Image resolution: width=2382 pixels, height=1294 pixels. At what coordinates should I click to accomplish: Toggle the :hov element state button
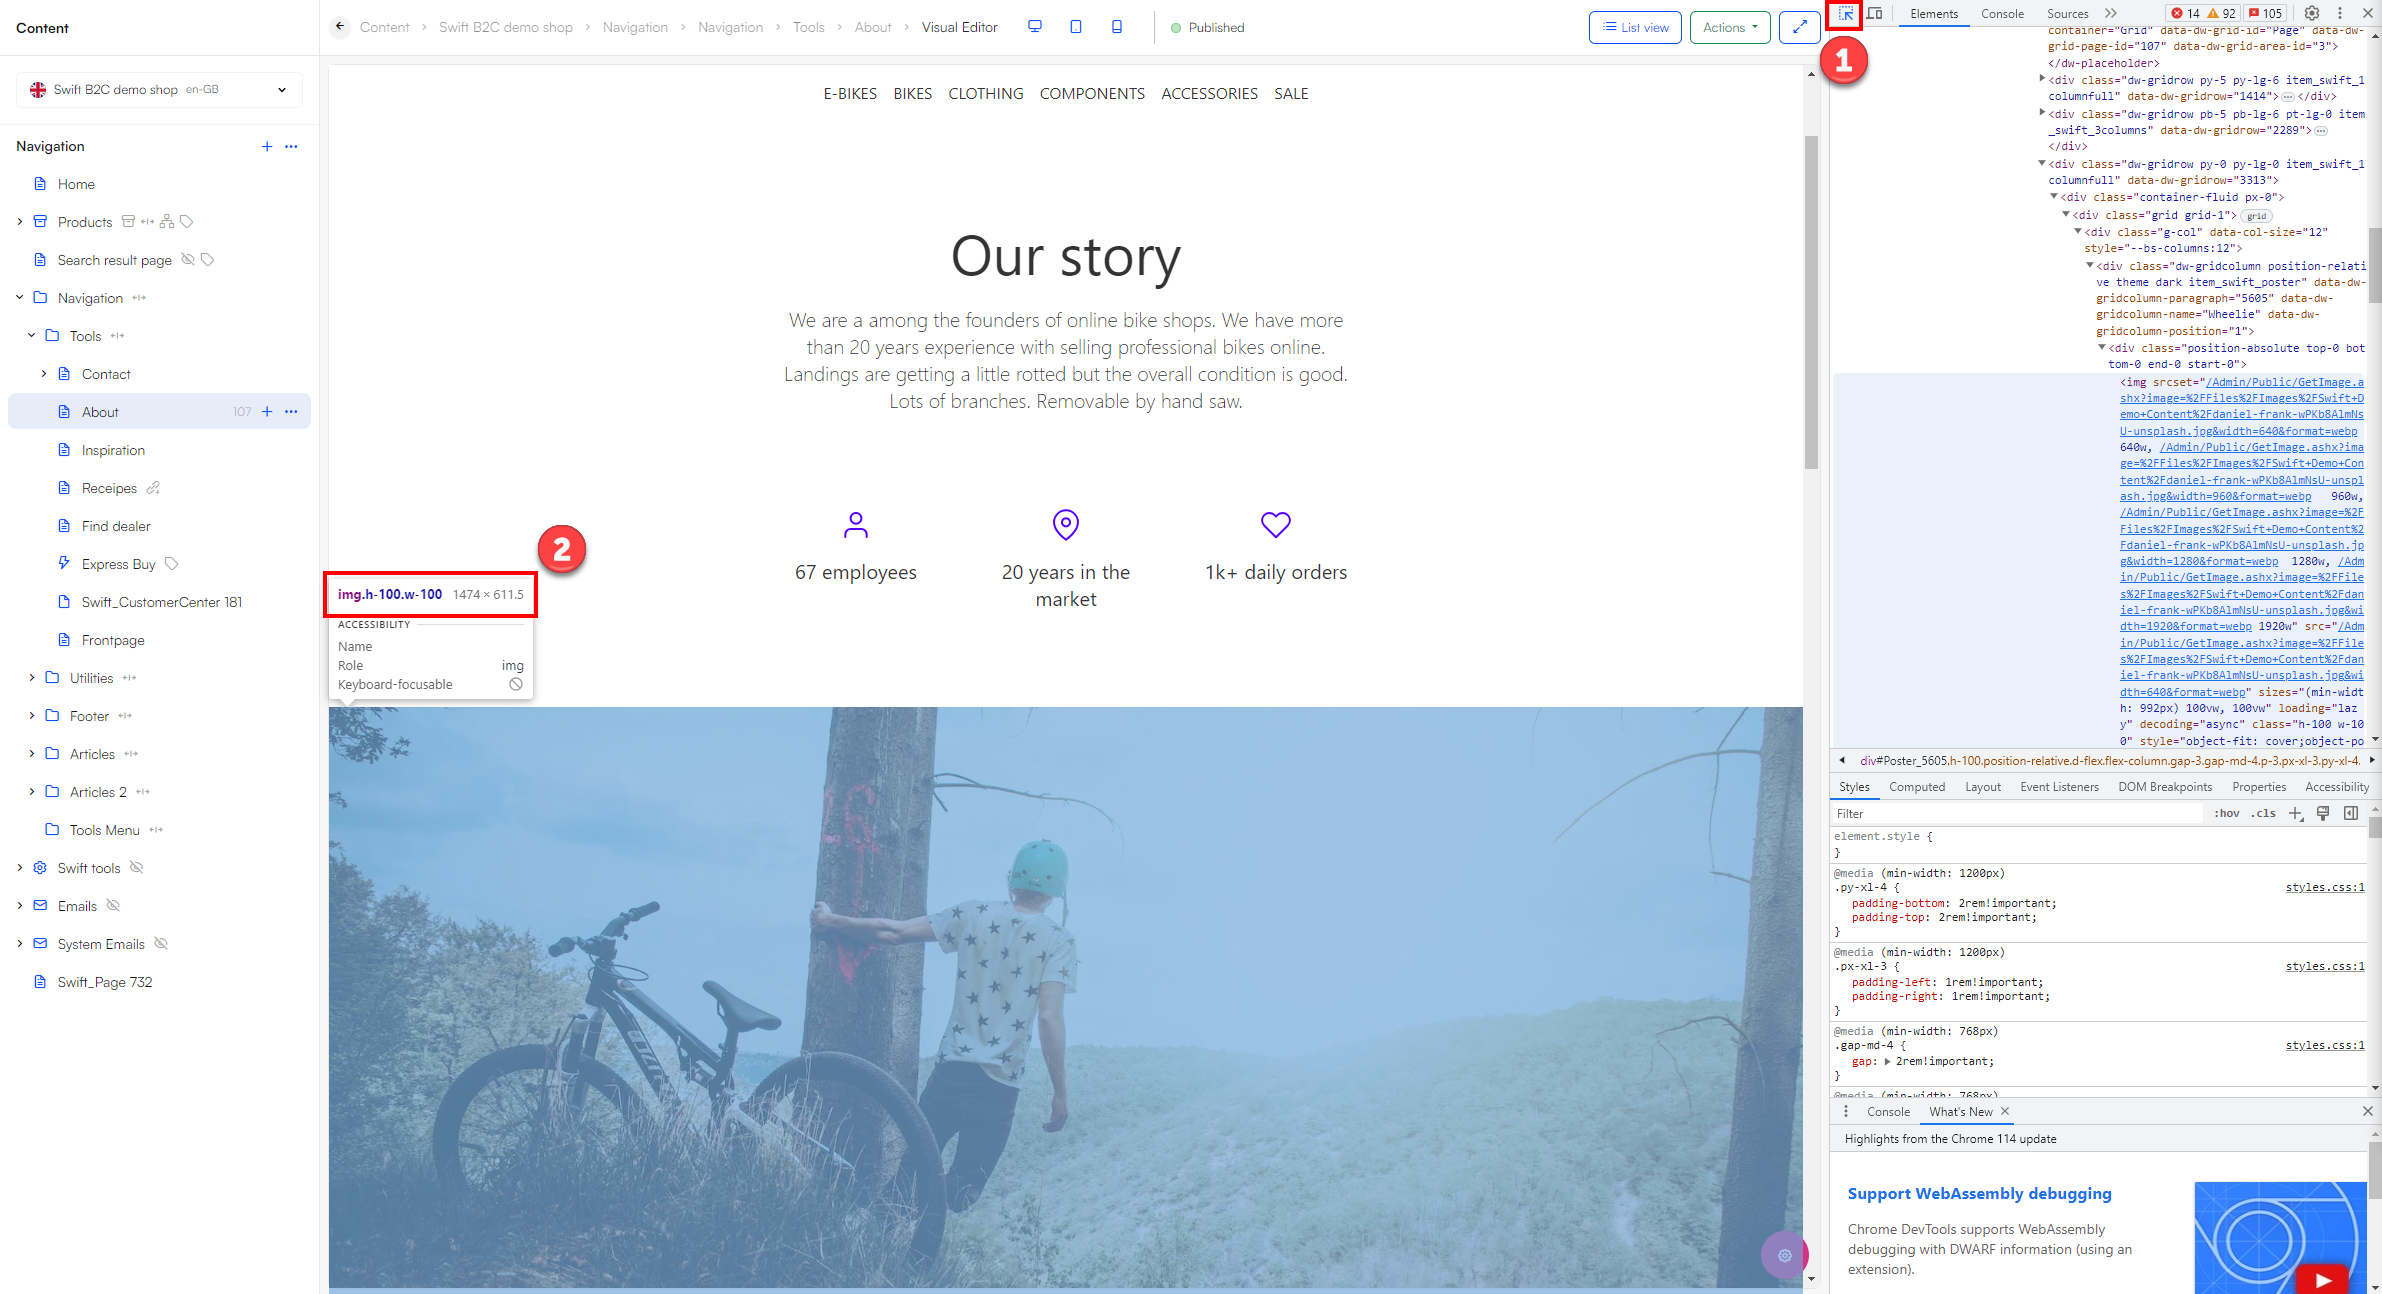[x=2226, y=813]
